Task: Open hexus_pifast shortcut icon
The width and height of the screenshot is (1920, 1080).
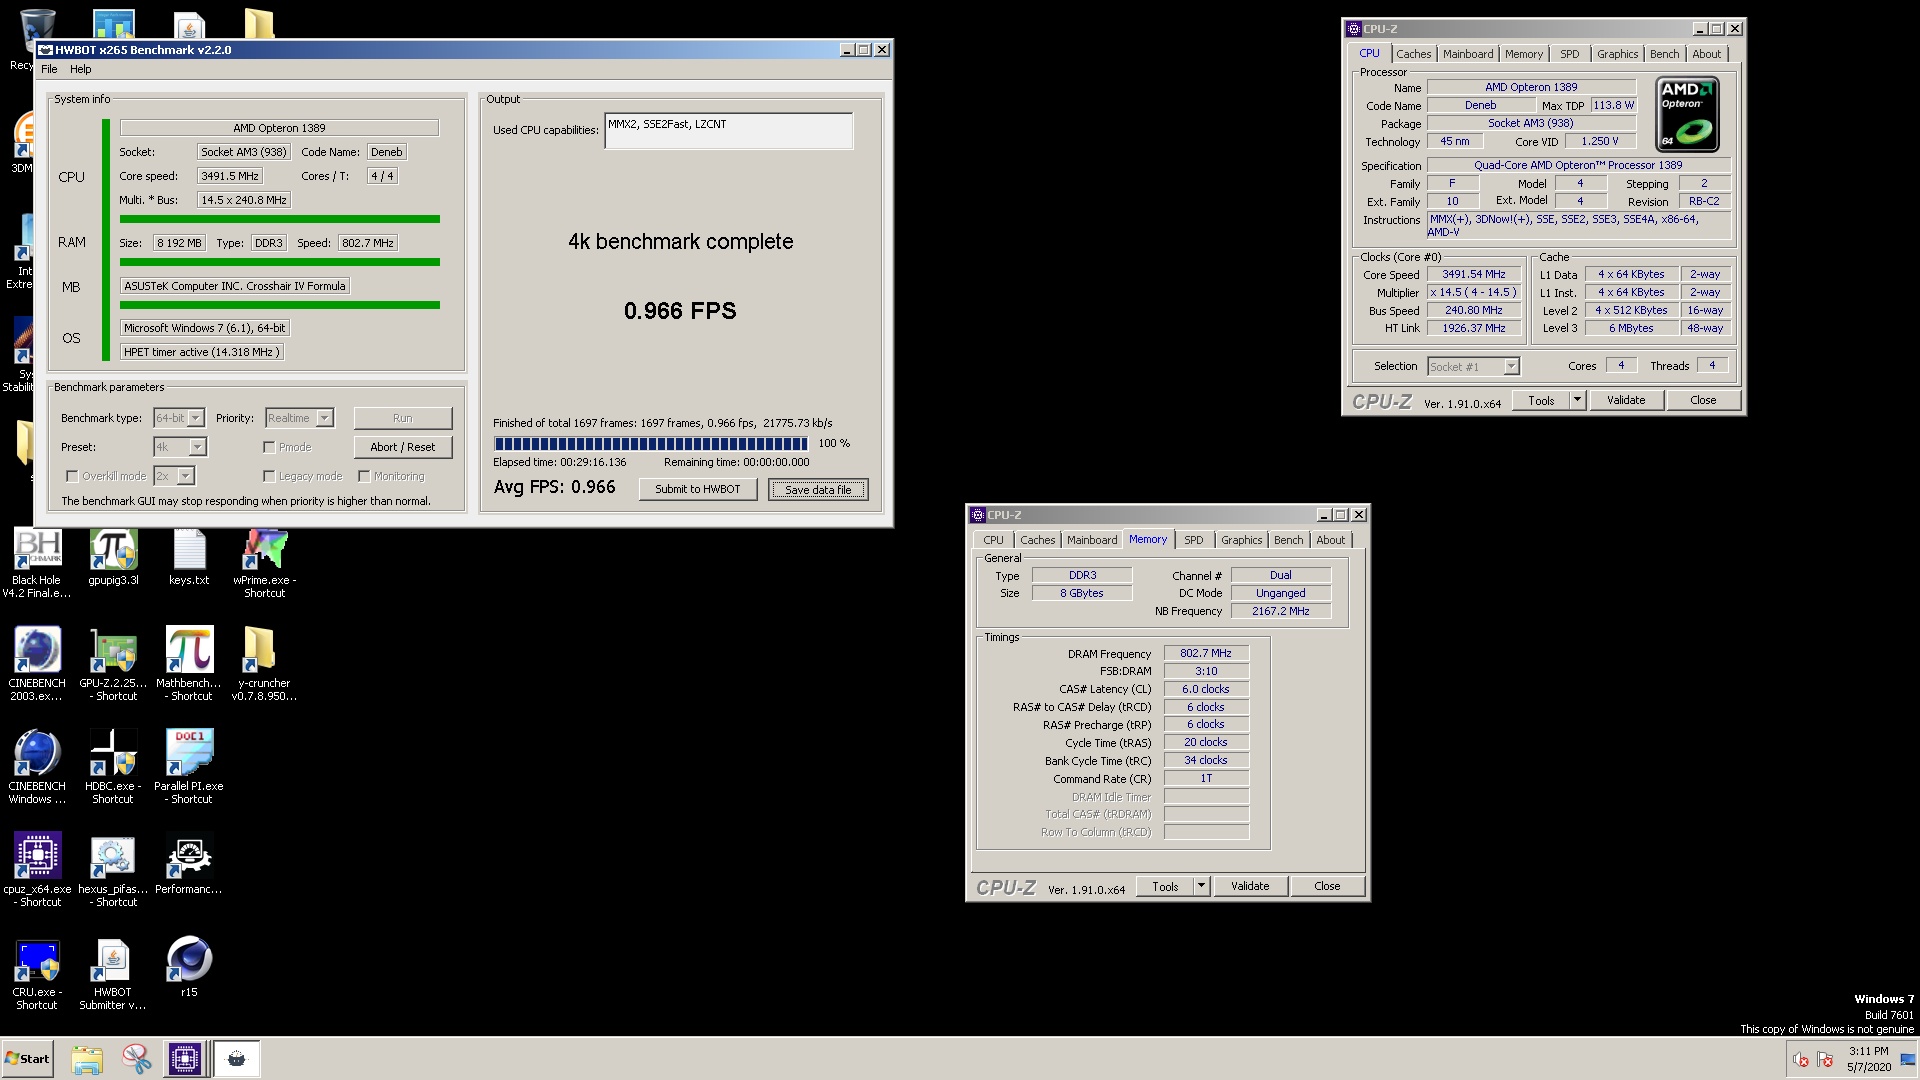Action: (113, 870)
